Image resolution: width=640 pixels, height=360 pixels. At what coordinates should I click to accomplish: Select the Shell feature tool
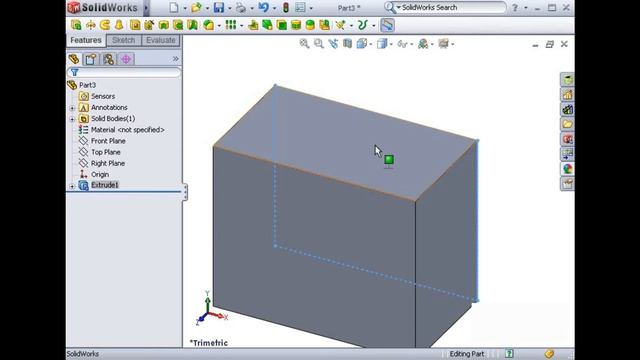pos(282,25)
